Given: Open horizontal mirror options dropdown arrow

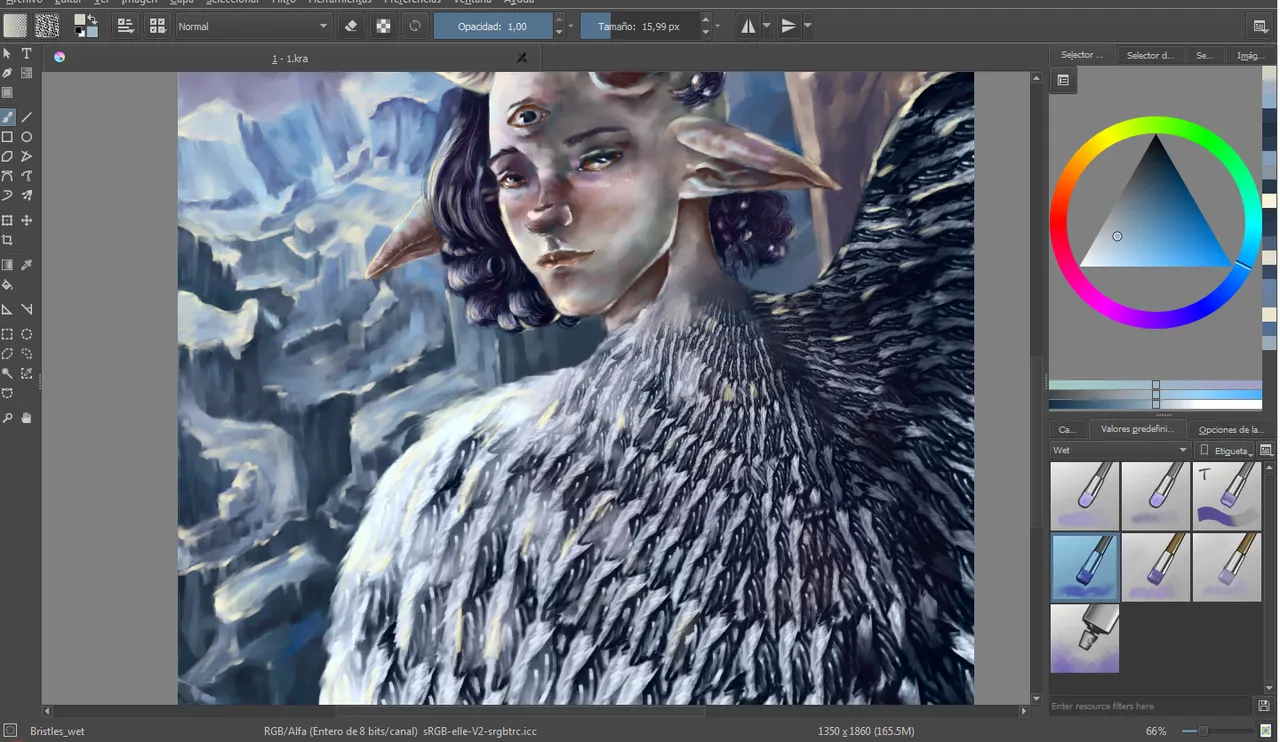Looking at the screenshot, I should click(767, 26).
